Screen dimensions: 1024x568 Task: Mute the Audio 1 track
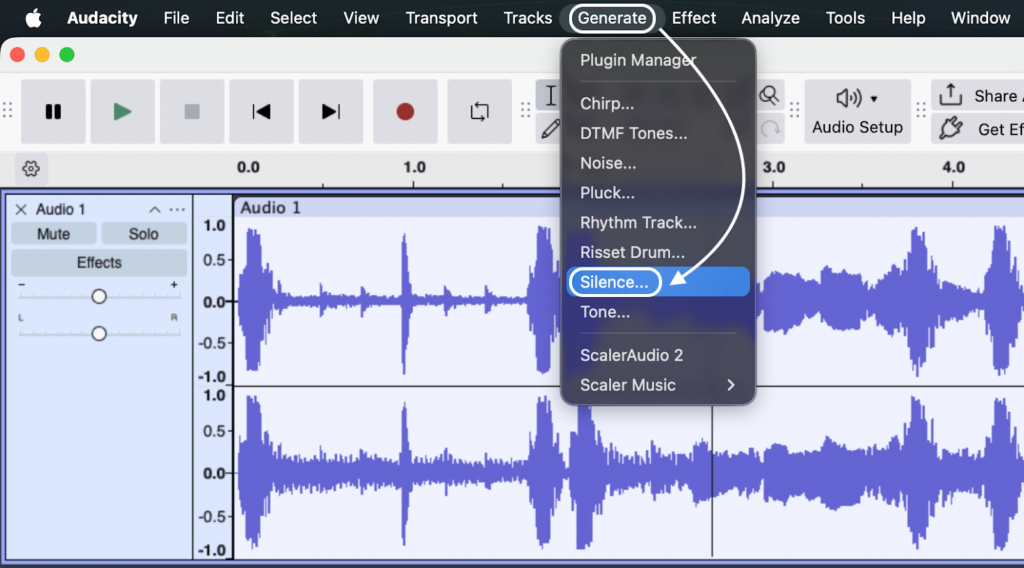(x=54, y=234)
